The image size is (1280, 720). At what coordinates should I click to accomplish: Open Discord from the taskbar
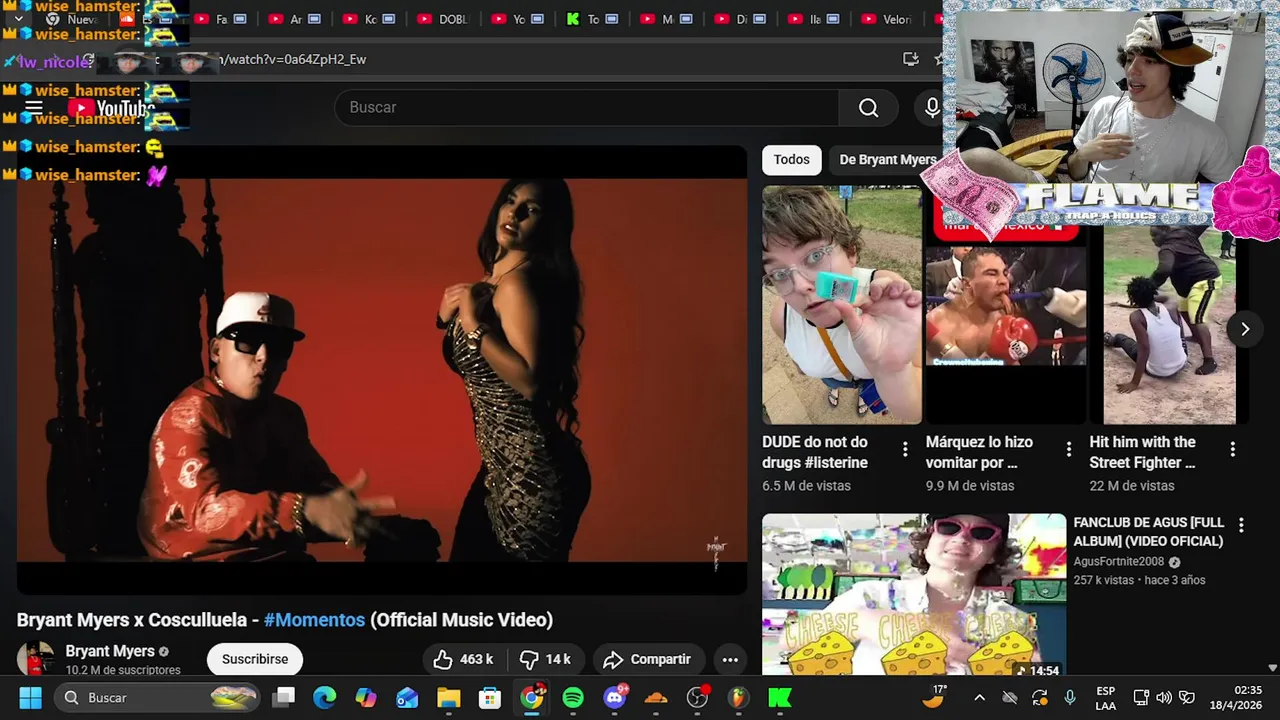point(615,697)
